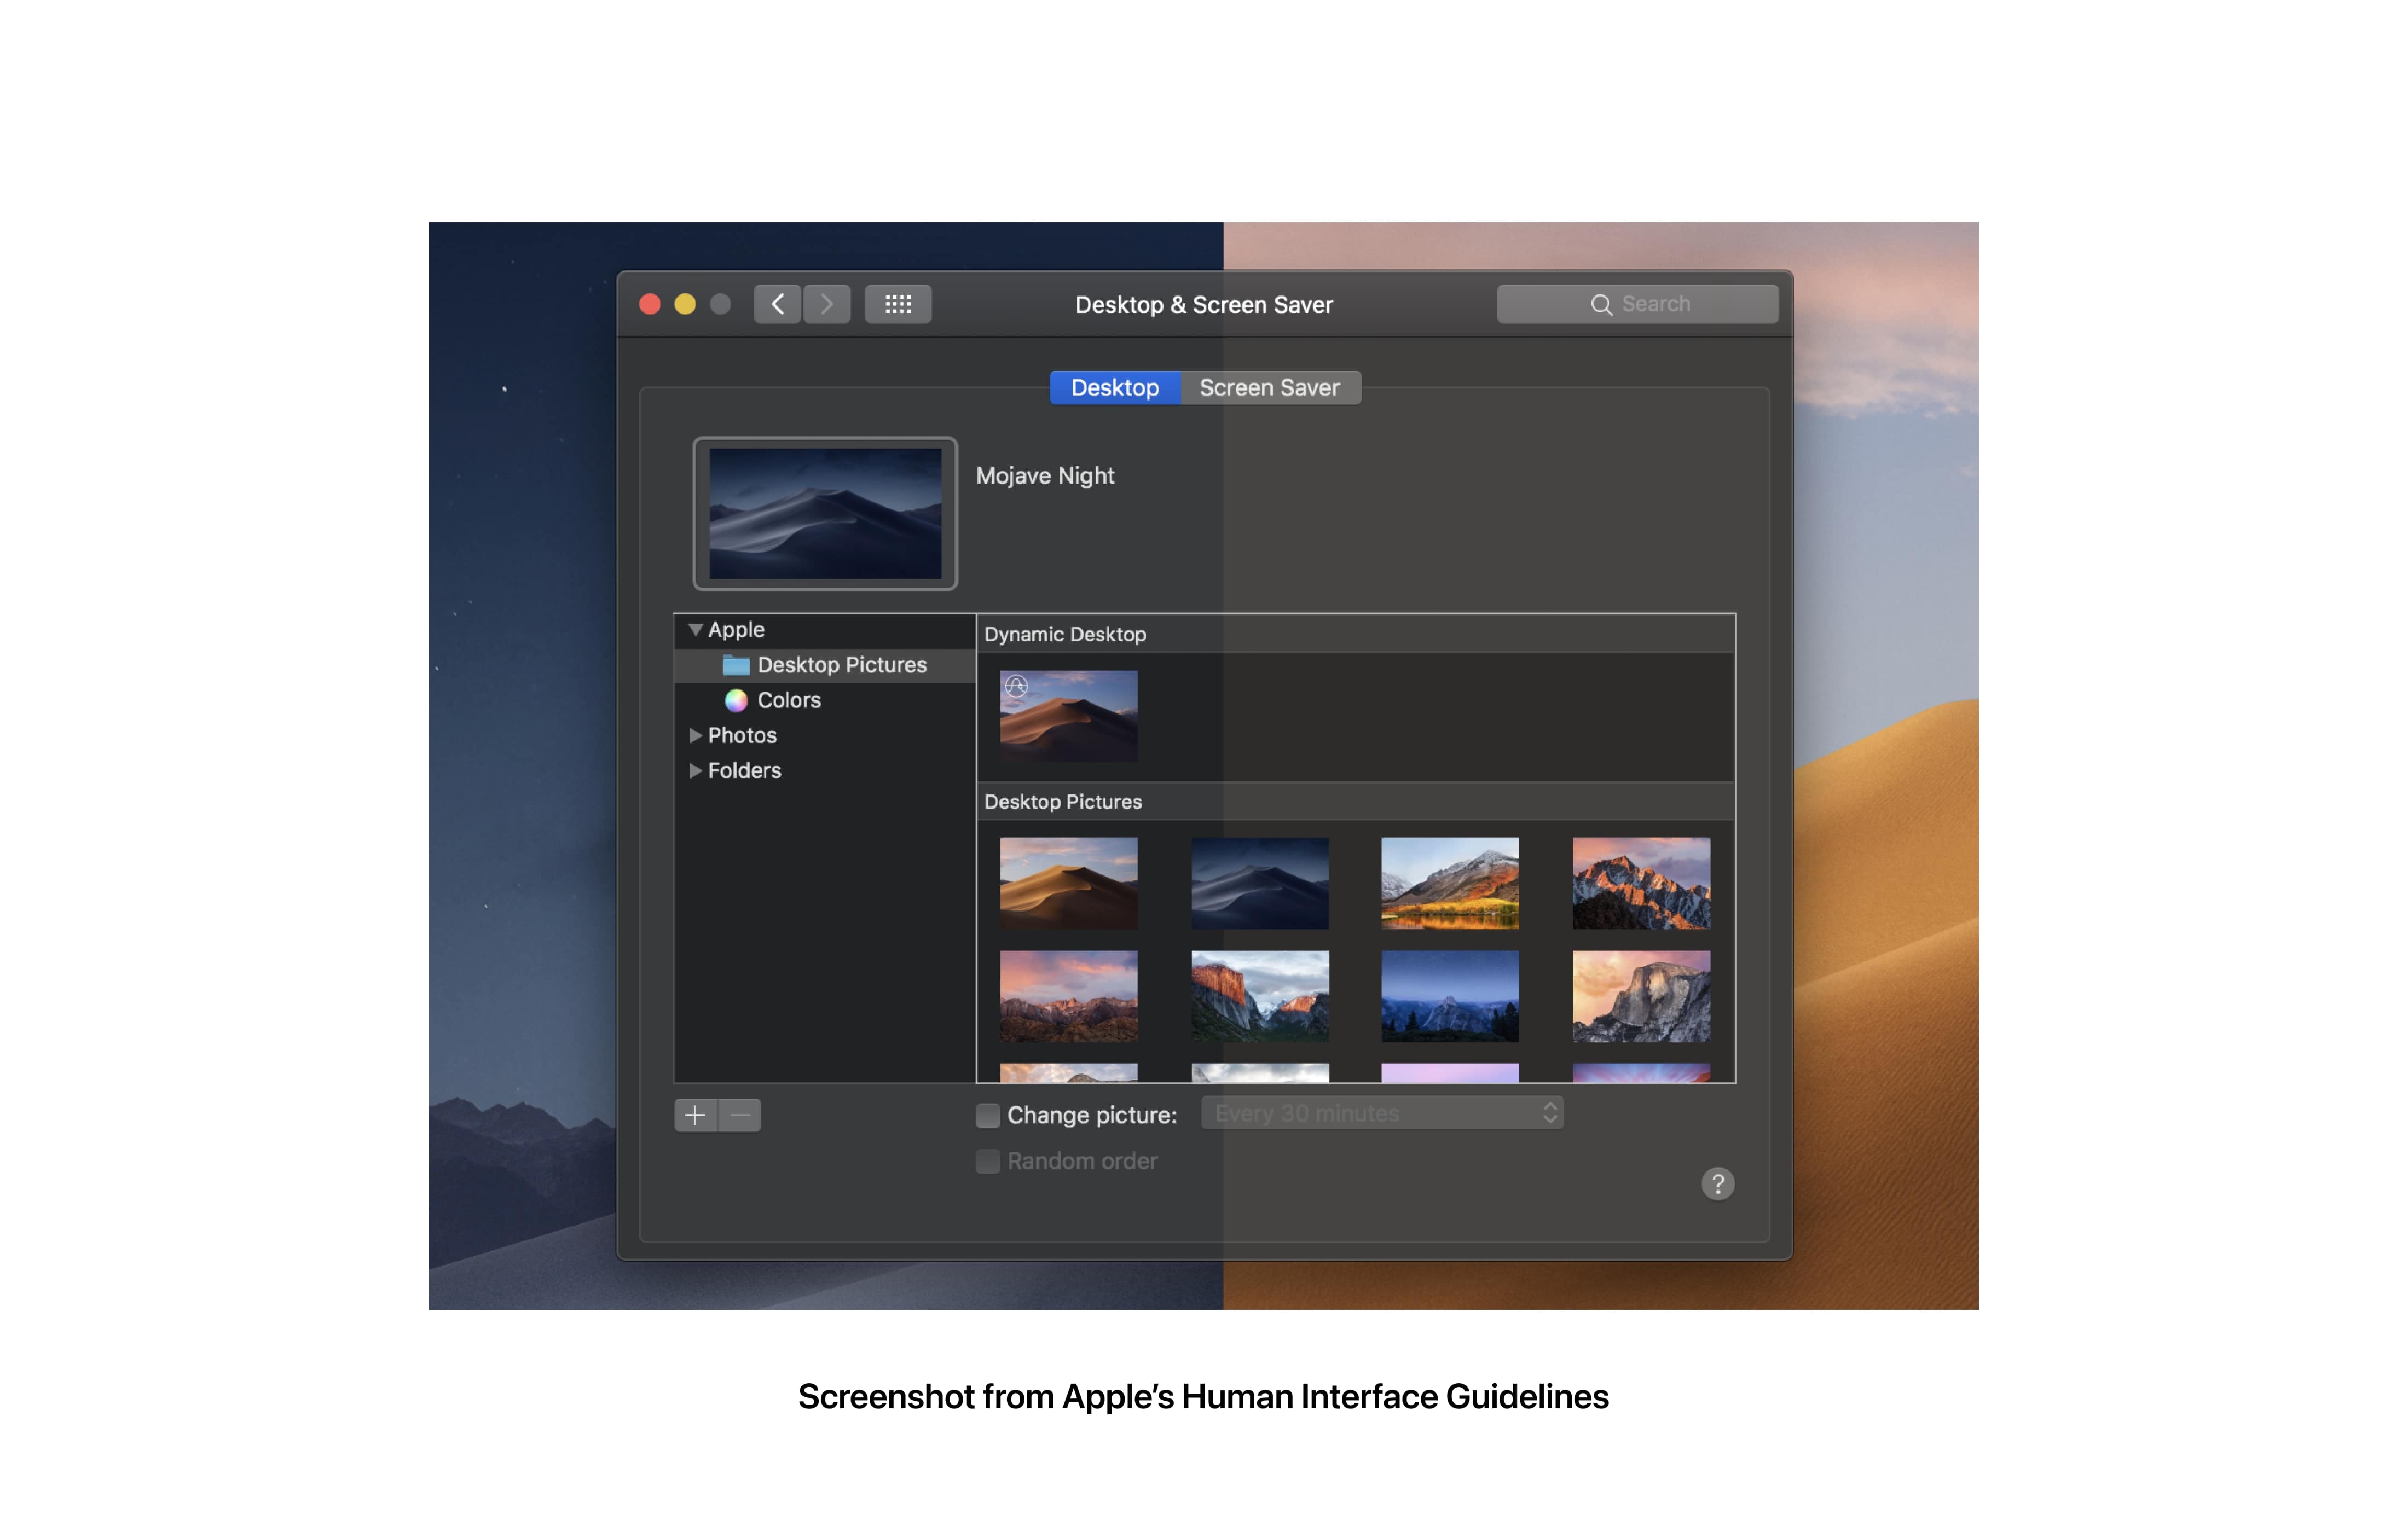Select the Desktop tab

1114,388
